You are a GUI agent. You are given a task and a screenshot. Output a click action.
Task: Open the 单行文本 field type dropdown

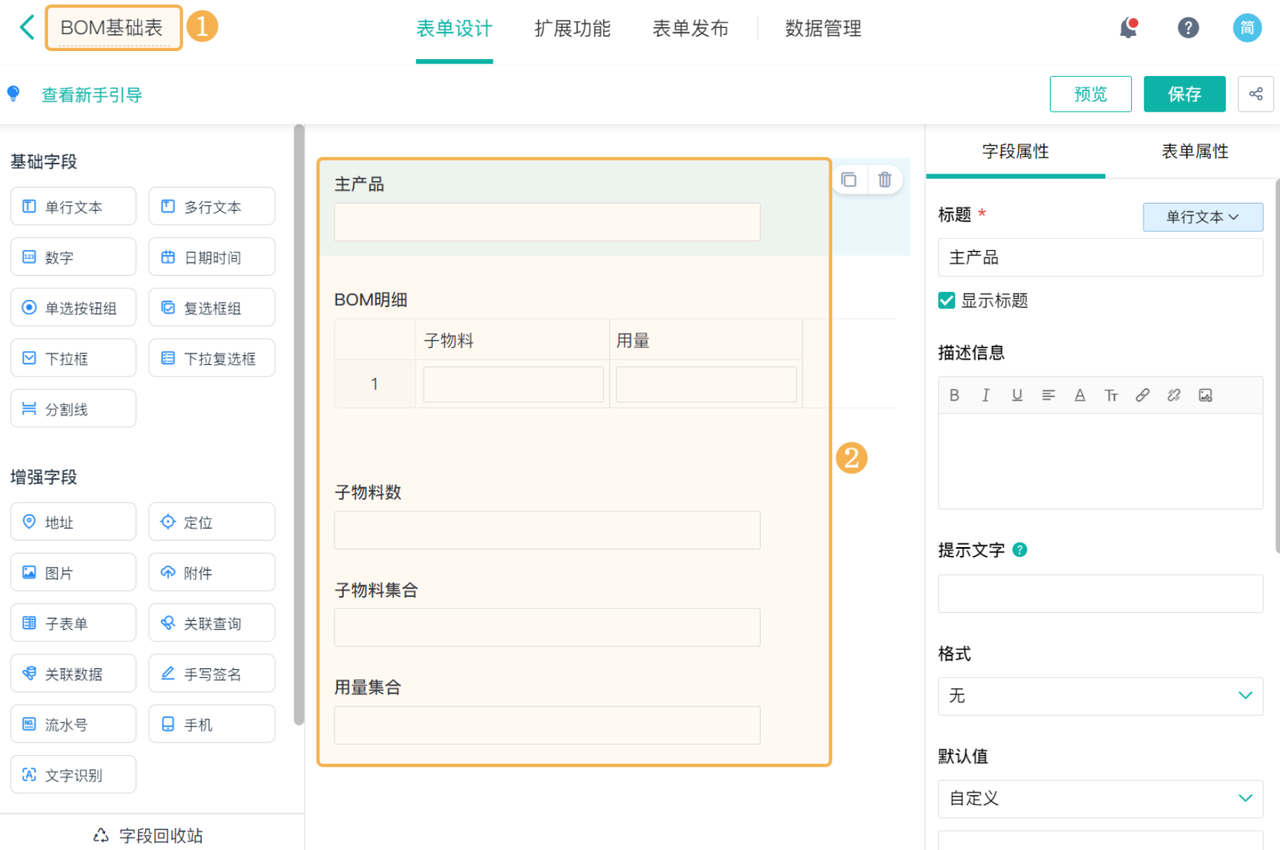pyautogui.click(x=1203, y=217)
